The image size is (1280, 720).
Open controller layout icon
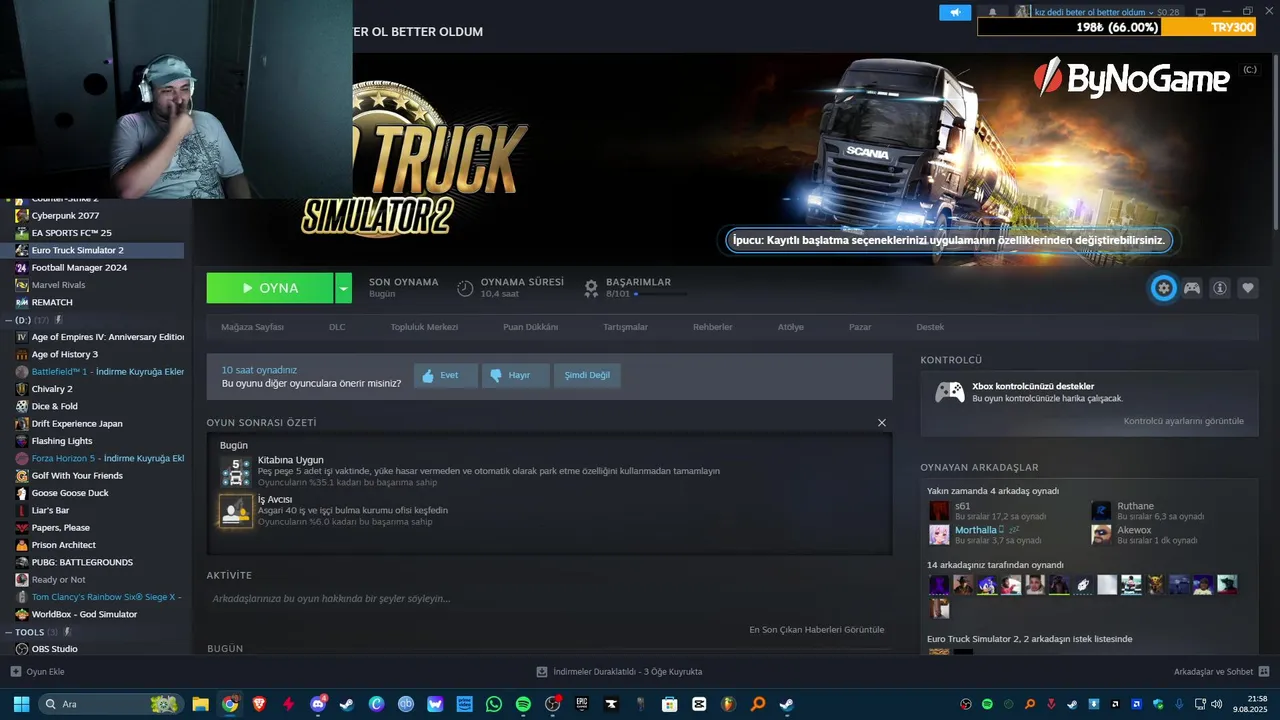(1192, 288)
